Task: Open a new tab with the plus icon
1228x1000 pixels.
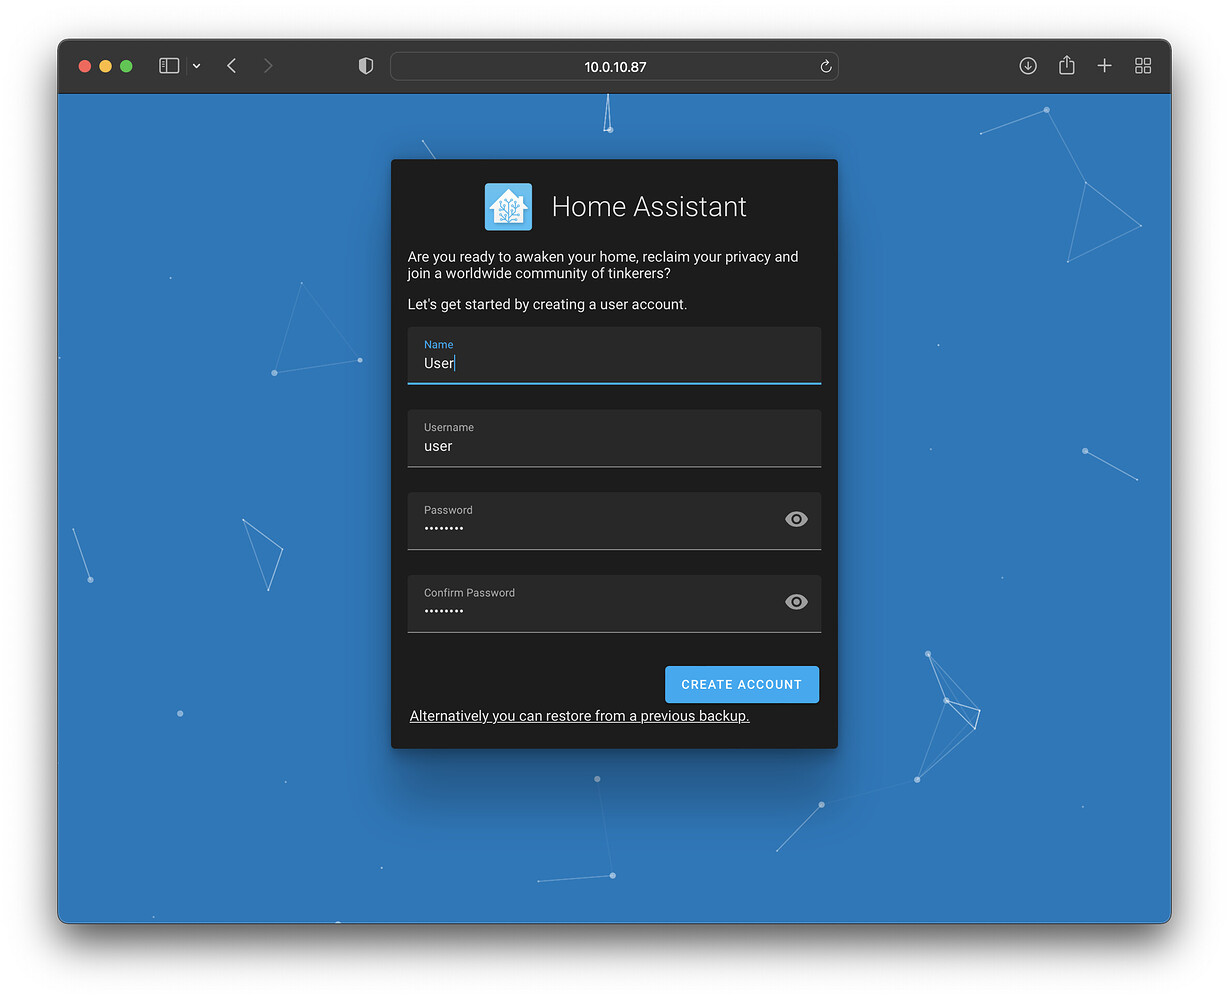Action: [x=1104, y=65]
